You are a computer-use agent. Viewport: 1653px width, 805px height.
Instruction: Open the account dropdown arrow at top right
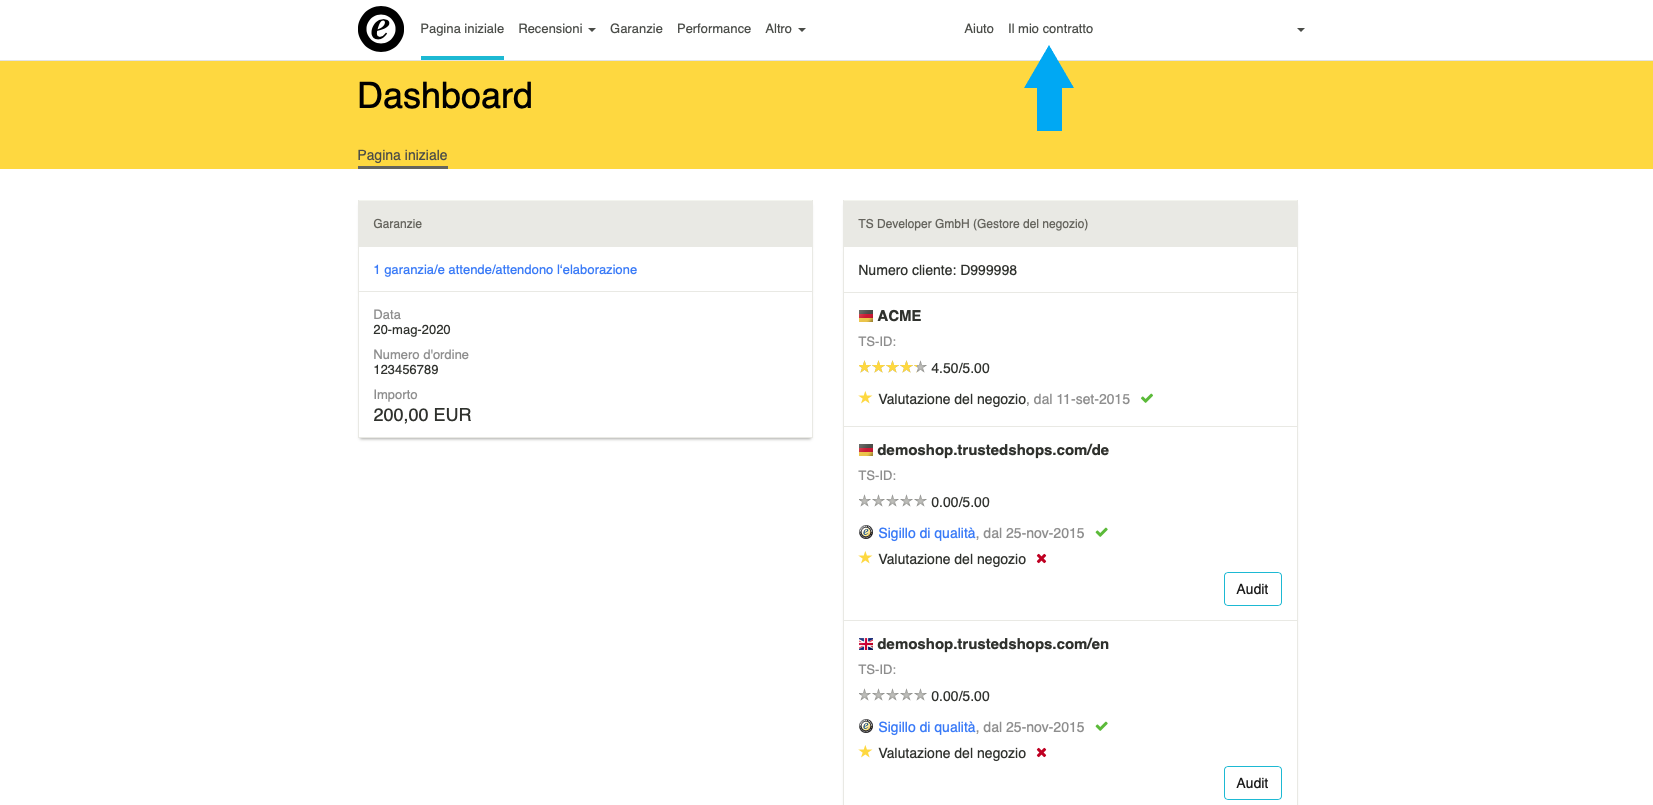coord(1300,30)
